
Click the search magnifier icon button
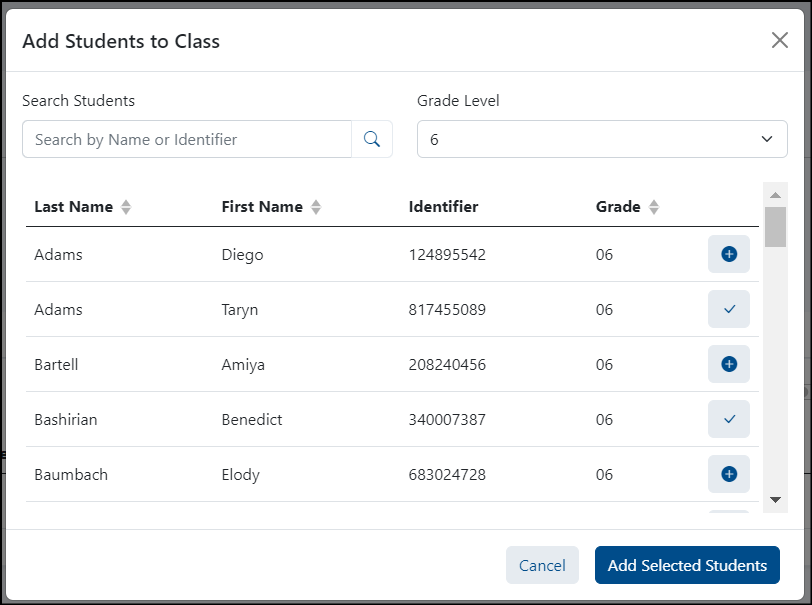(x=372, y=140)
